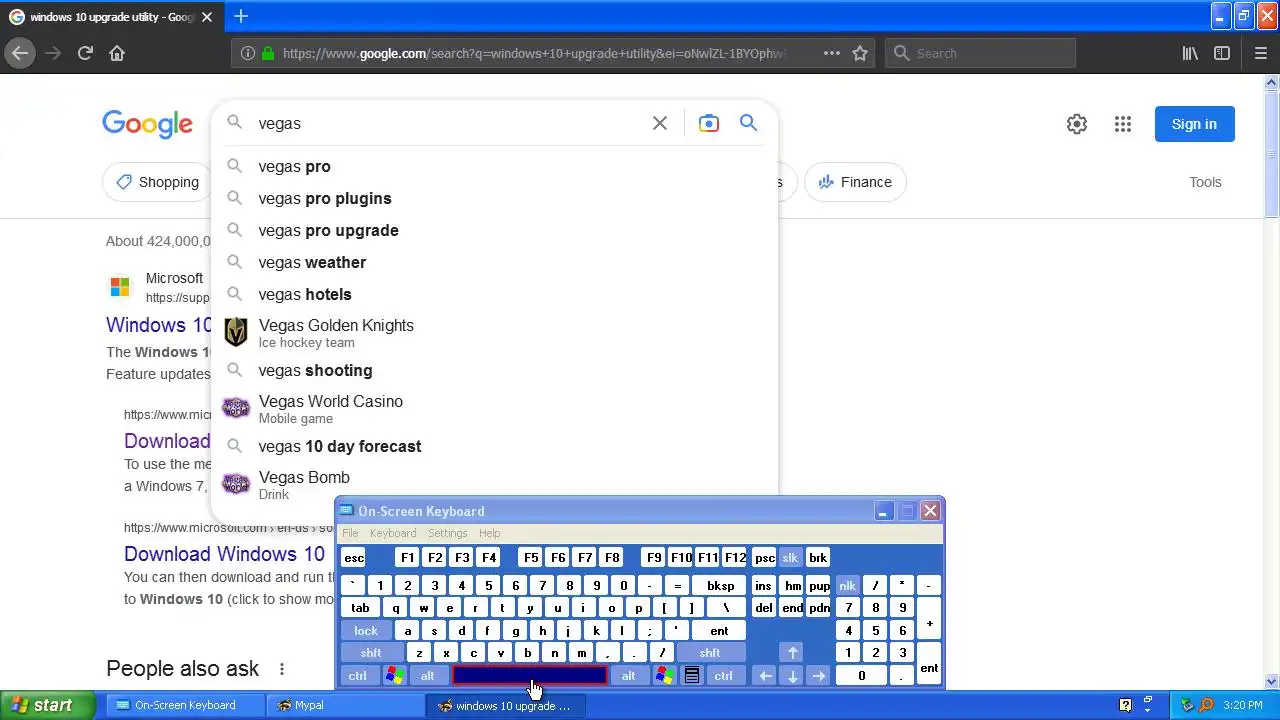Click the help question mark tray icon
Image resolution: width=1280 pixels, height=720 pixels.
[1125, 705]
